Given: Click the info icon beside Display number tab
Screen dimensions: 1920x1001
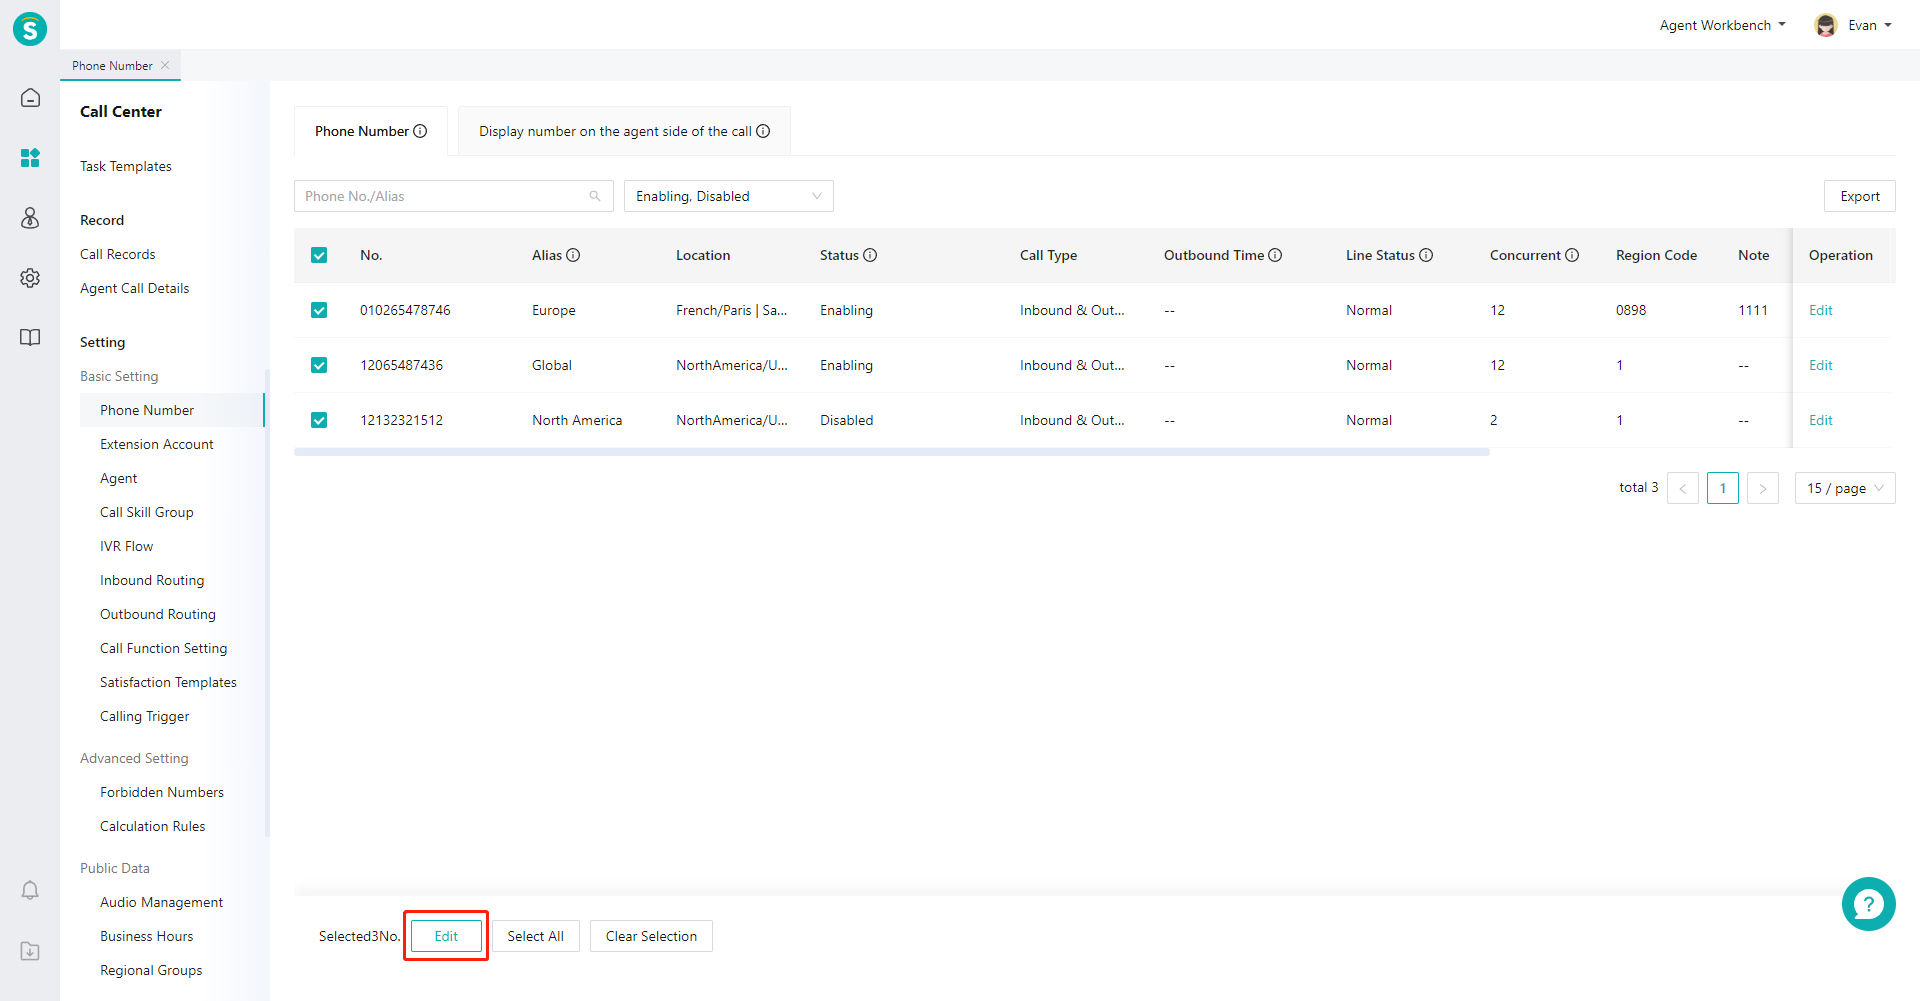Looking at the screenshot, I should pyautogui.click(x=763, y=131).
